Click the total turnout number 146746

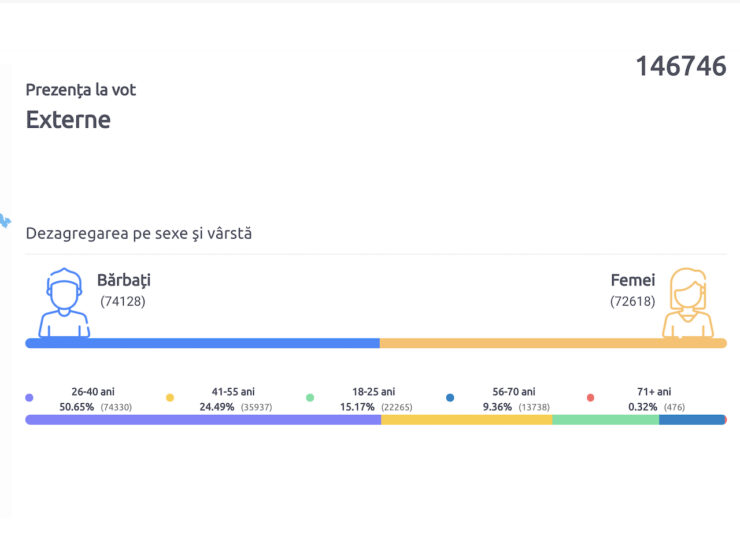coord(681,66)
